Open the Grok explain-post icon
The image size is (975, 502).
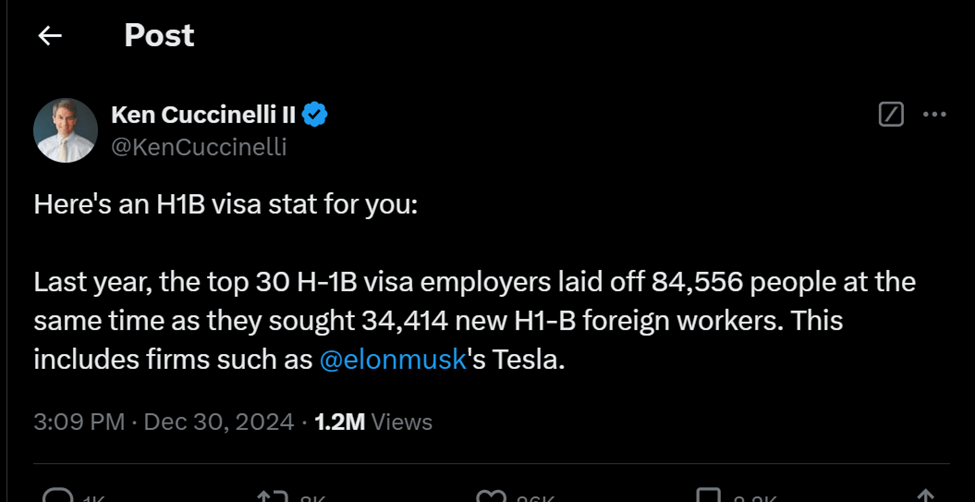[891, 114]
